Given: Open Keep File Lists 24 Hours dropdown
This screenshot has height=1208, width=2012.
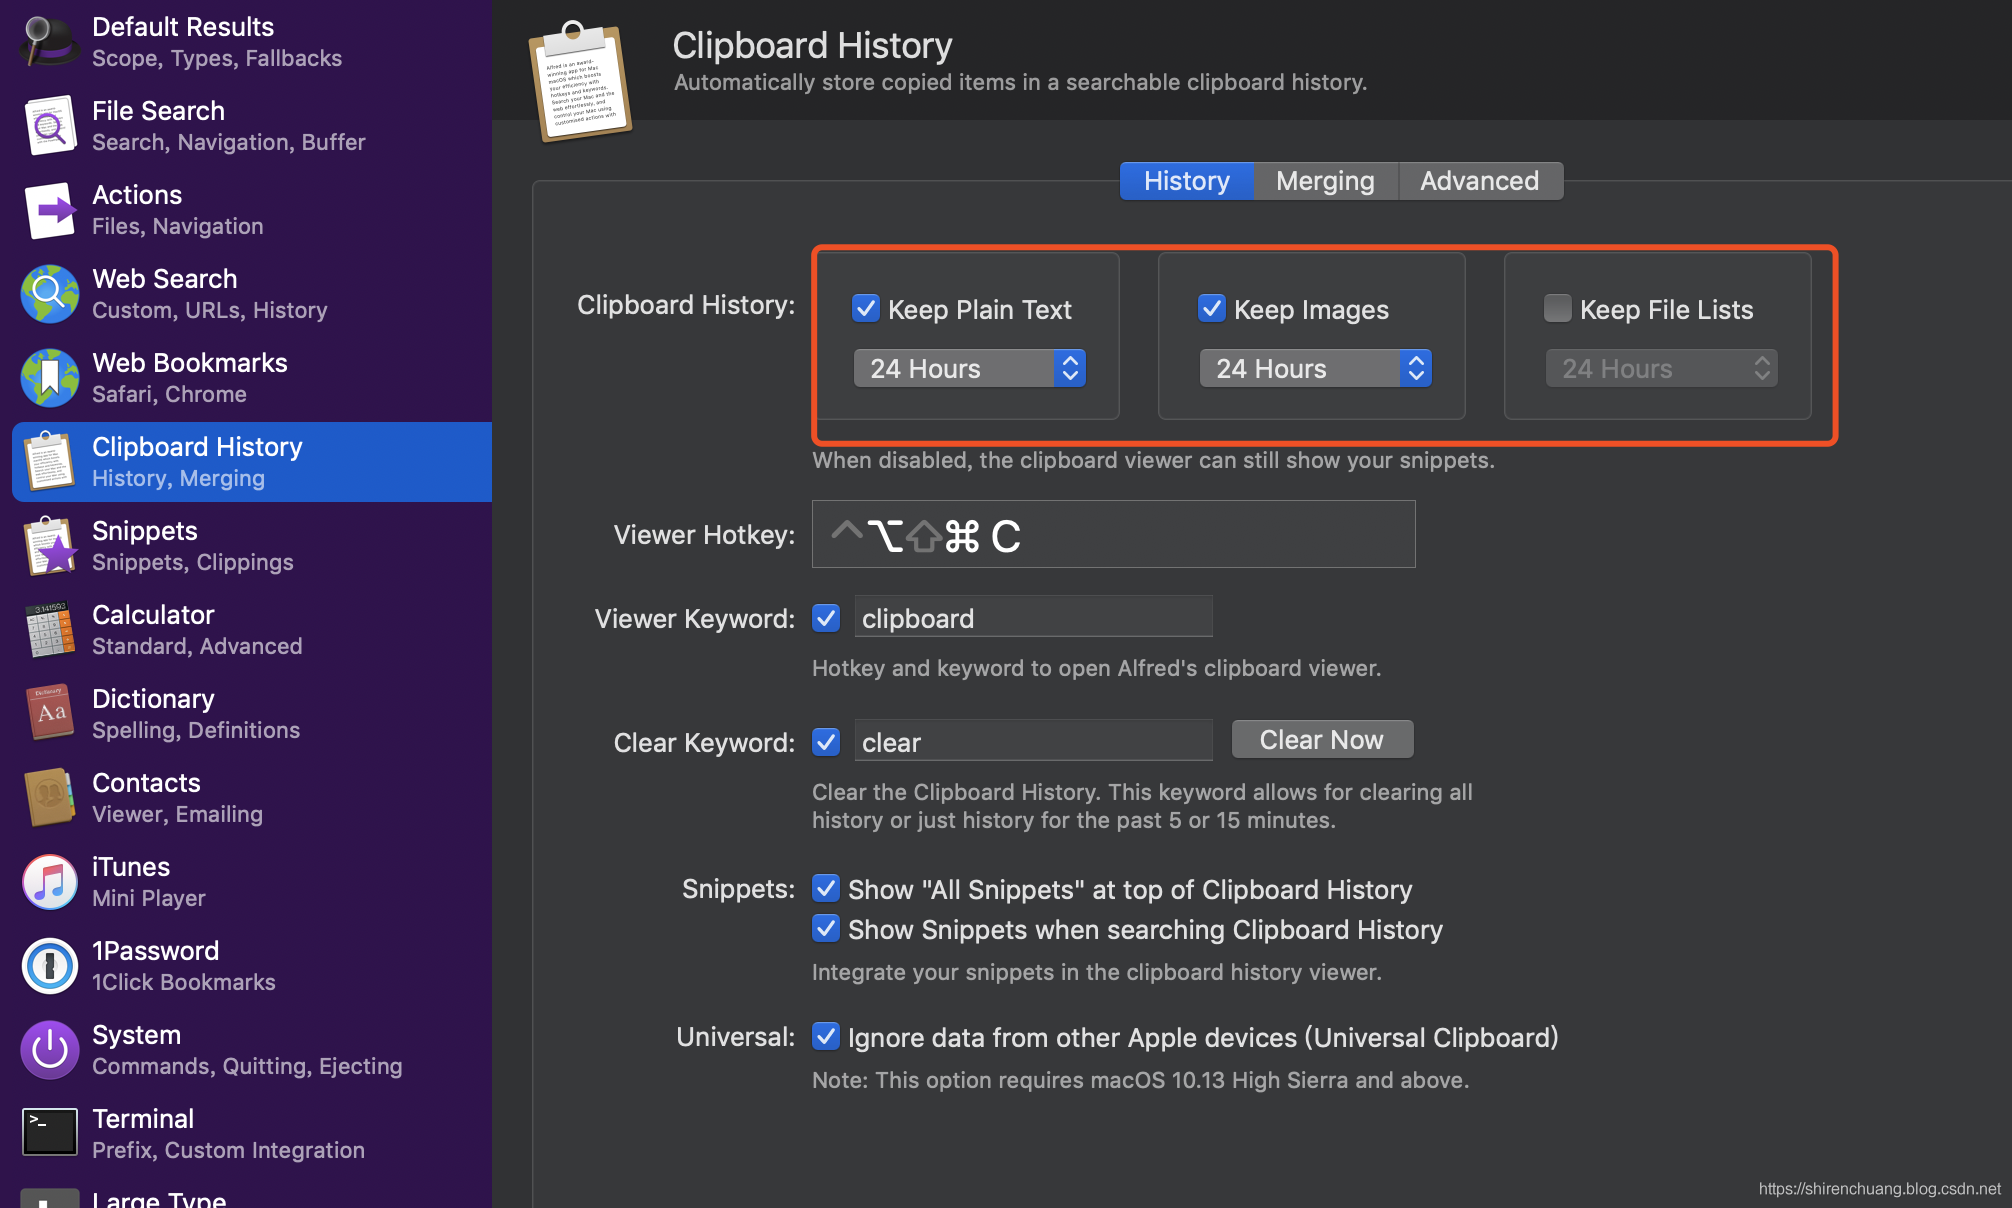Looking at the screenshot, I should (x=1661, y=368).
